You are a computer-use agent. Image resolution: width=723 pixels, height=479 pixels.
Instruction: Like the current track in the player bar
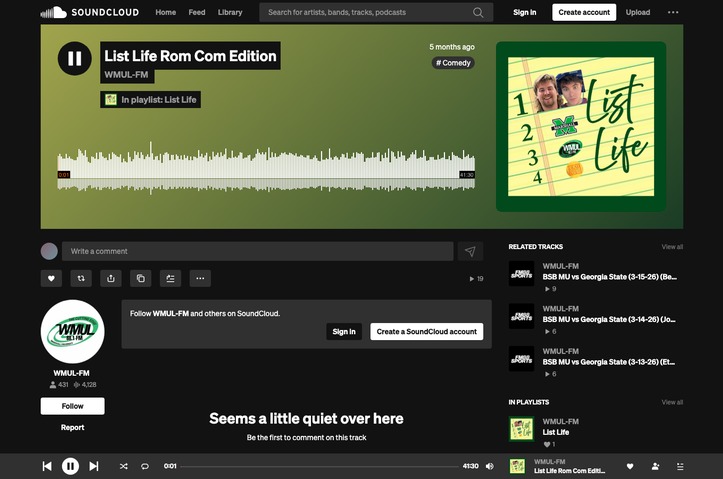pos(630,467)
